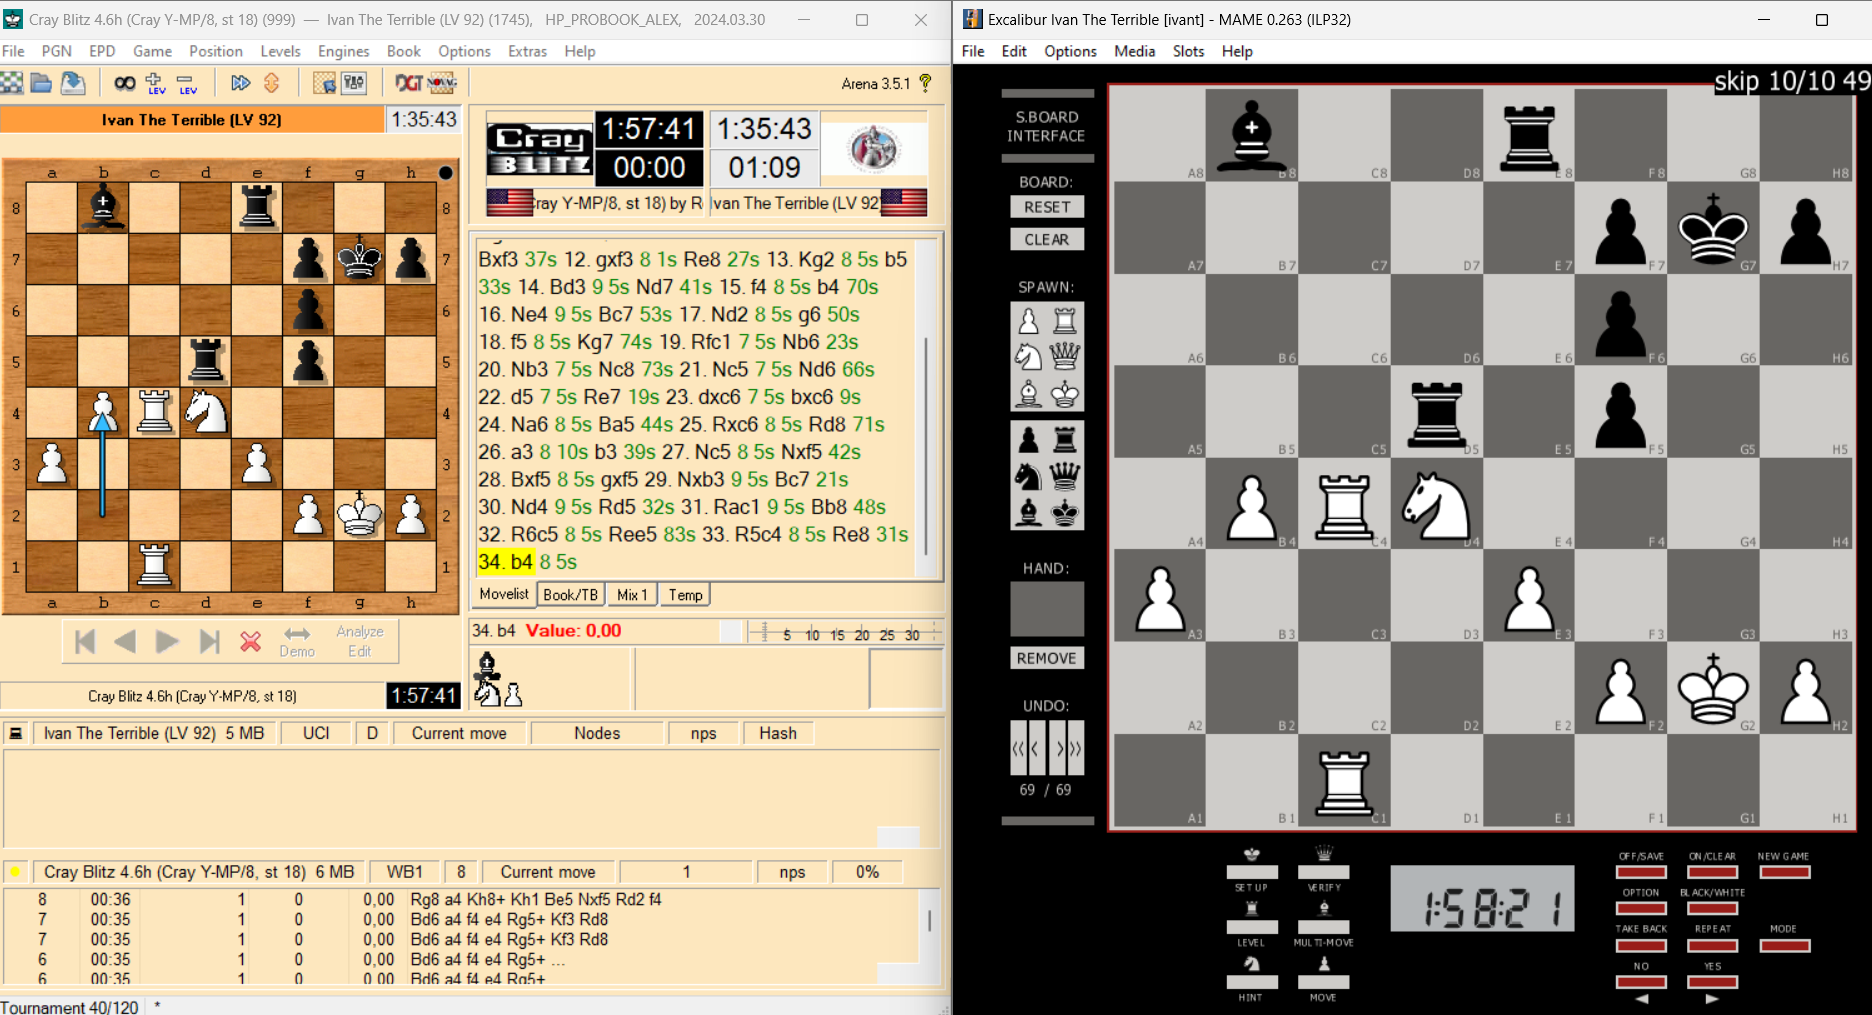
Task: Click the Cray Blitz engine yellow status indicator
Action: pos(16,872)
